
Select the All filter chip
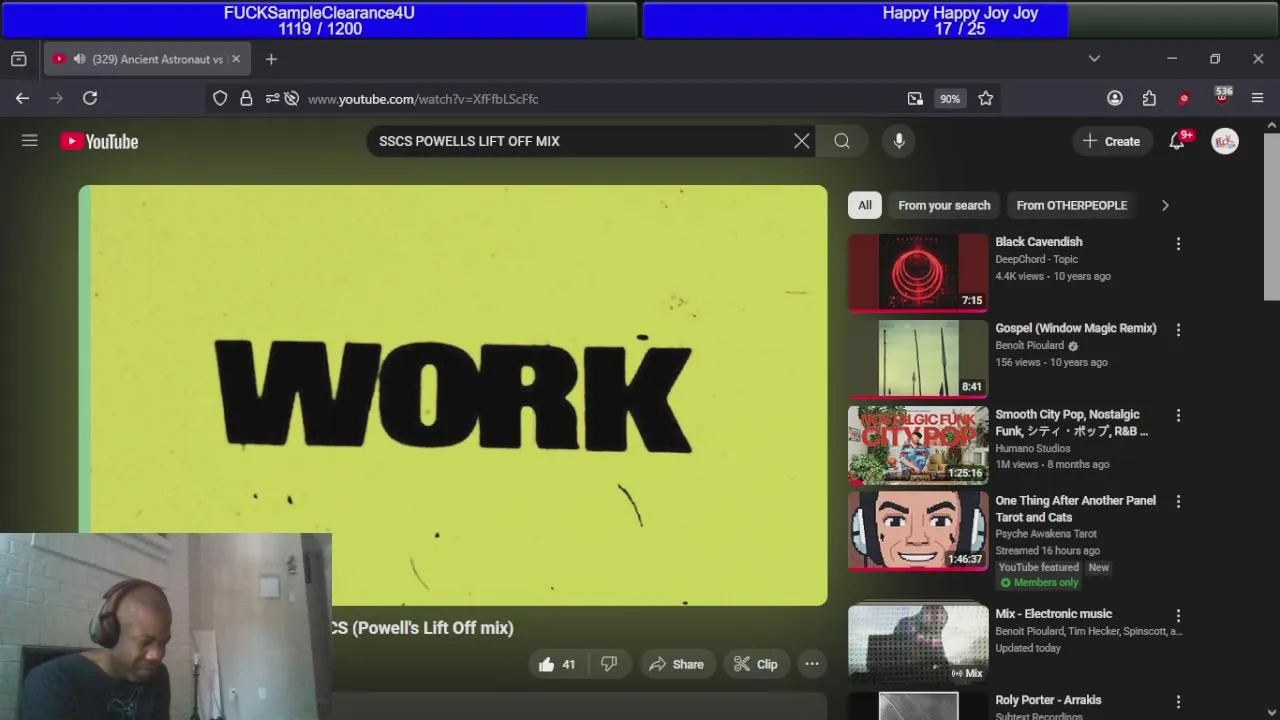click(865, 205)
